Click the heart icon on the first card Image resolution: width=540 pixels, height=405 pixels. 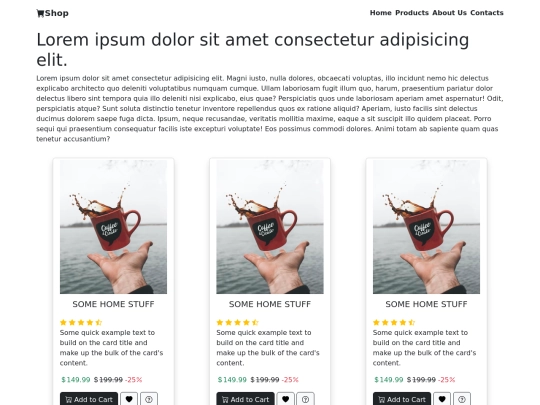tap(129, 399)
